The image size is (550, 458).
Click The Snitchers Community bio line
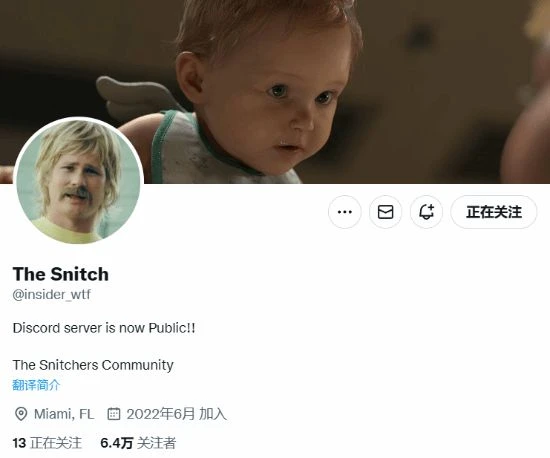[x=93, y=365]
